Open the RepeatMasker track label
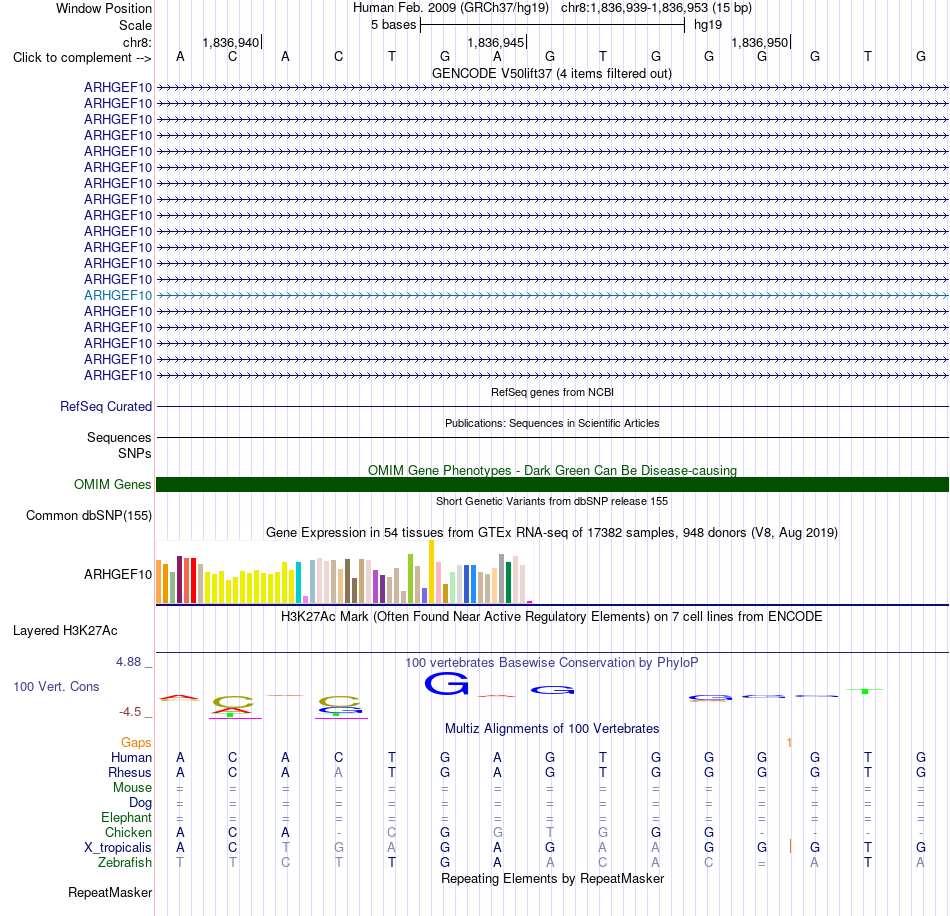The image size is (950, 916). coord(110,892)
